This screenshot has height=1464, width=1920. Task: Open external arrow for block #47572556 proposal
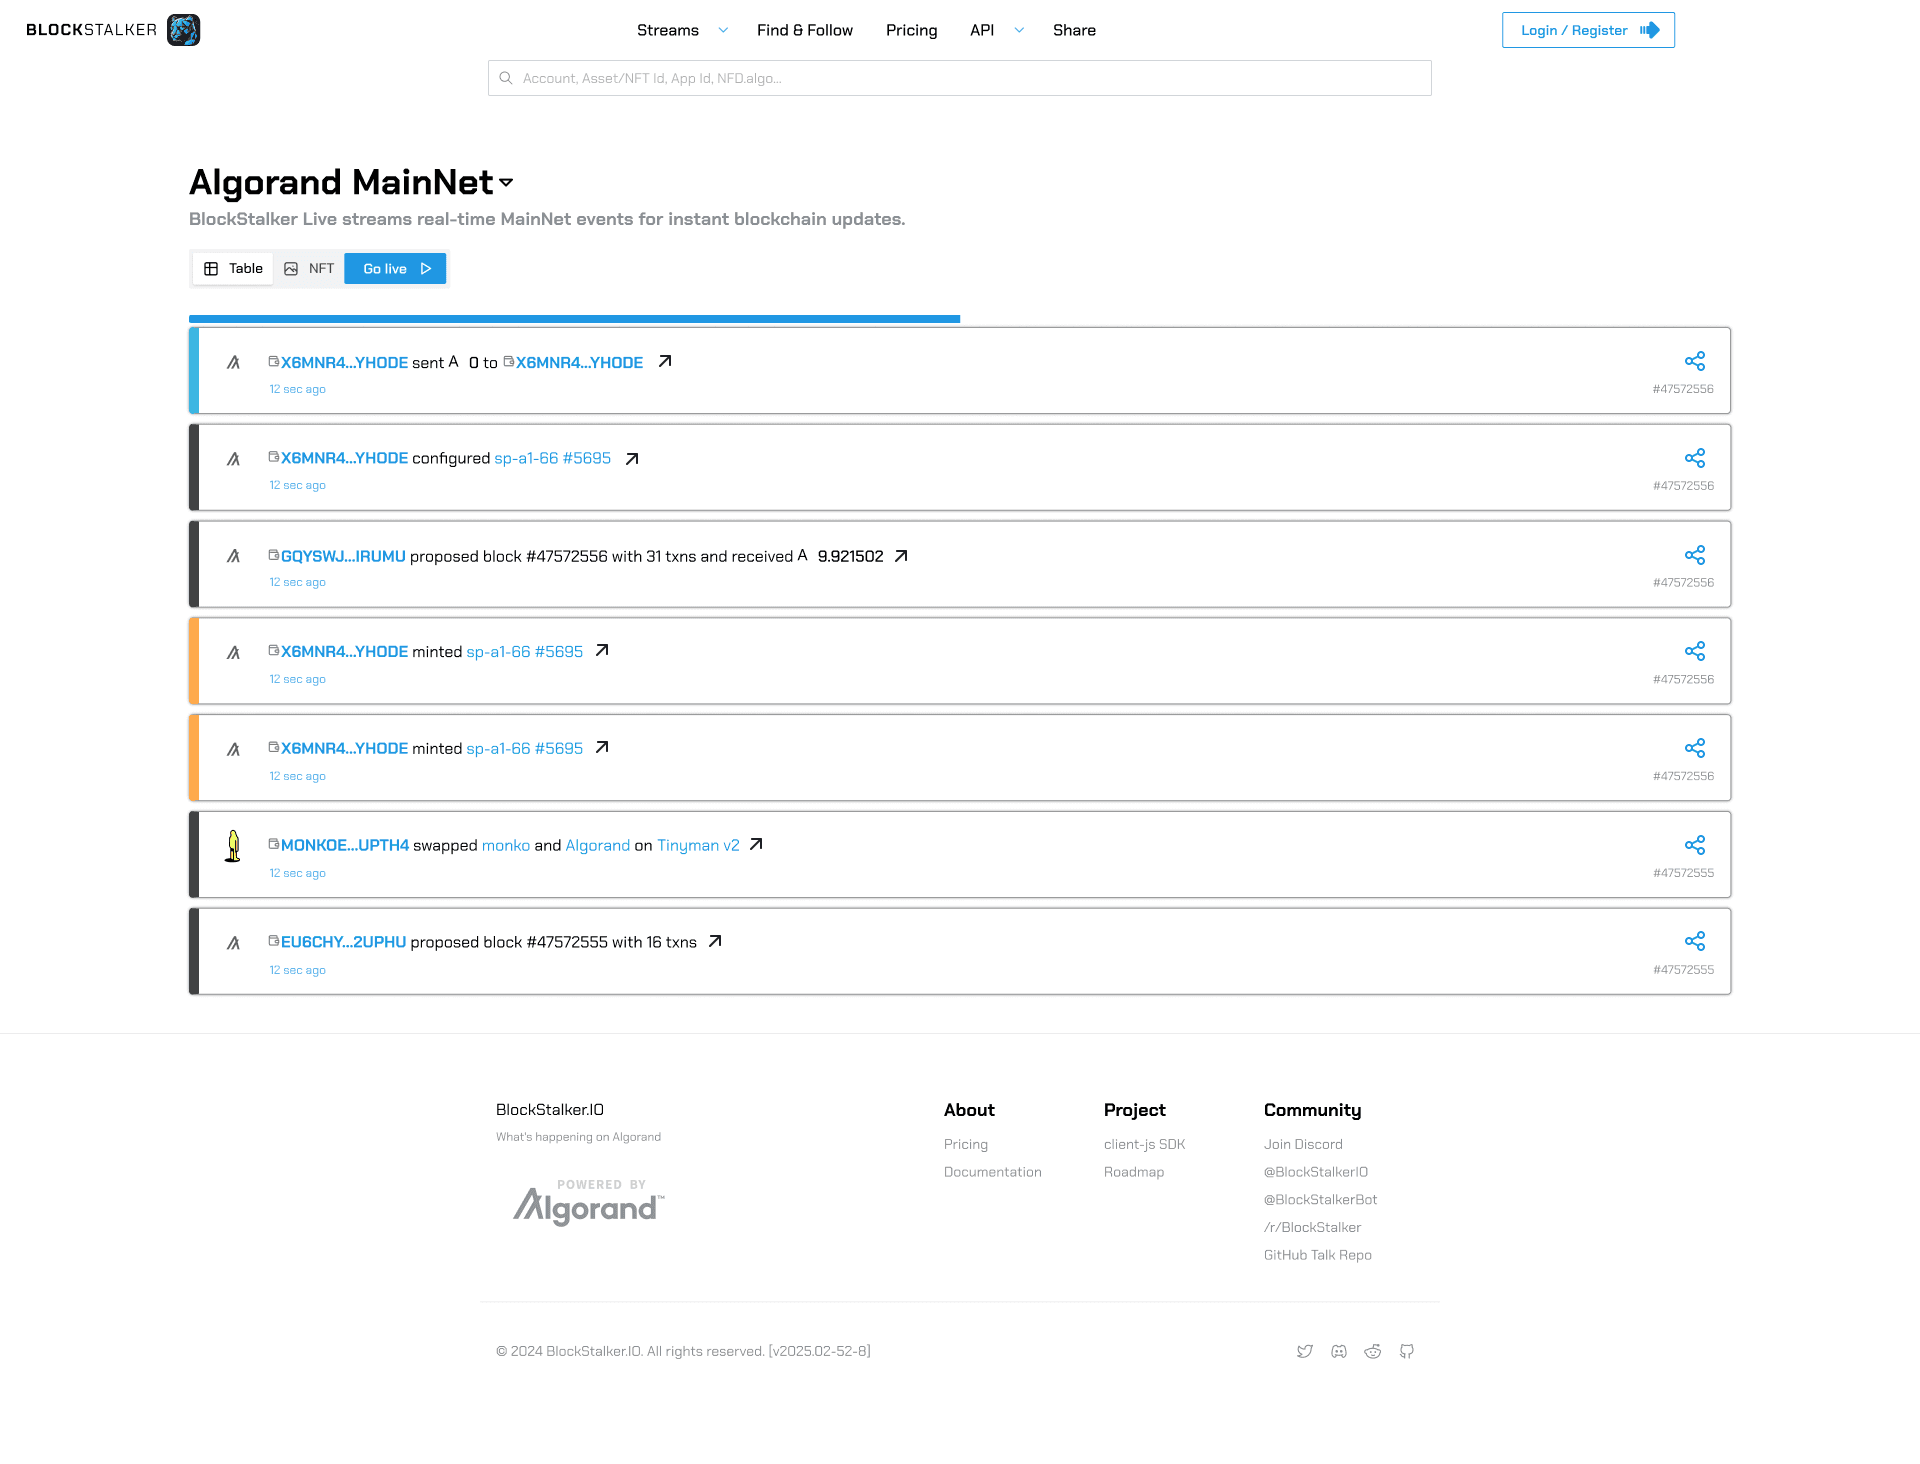pyautogui.click(x=901, y=556)
